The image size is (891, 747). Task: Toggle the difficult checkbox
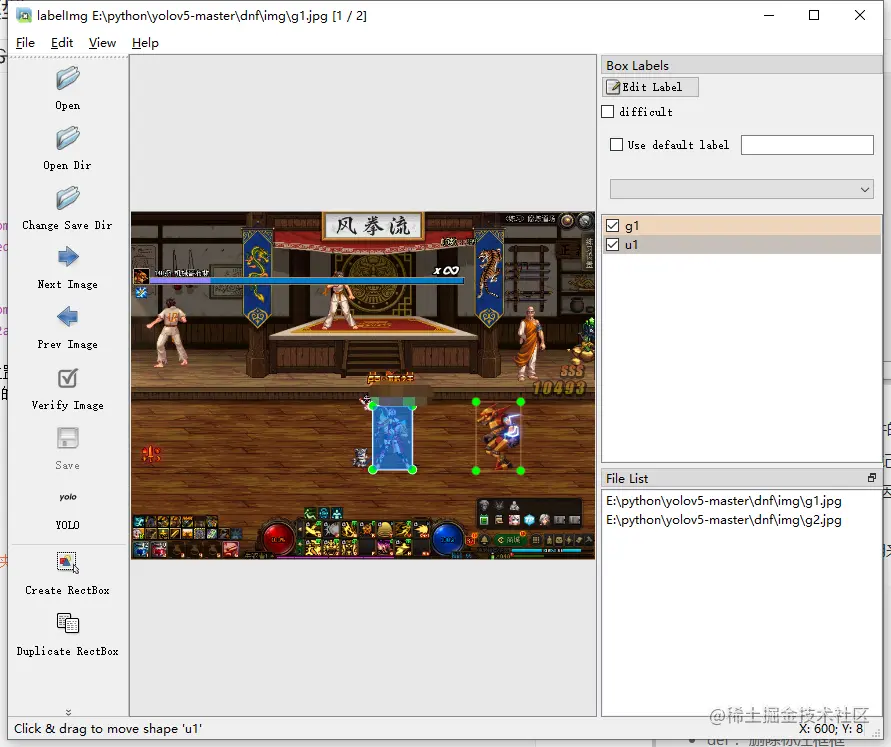click(608, 112)
